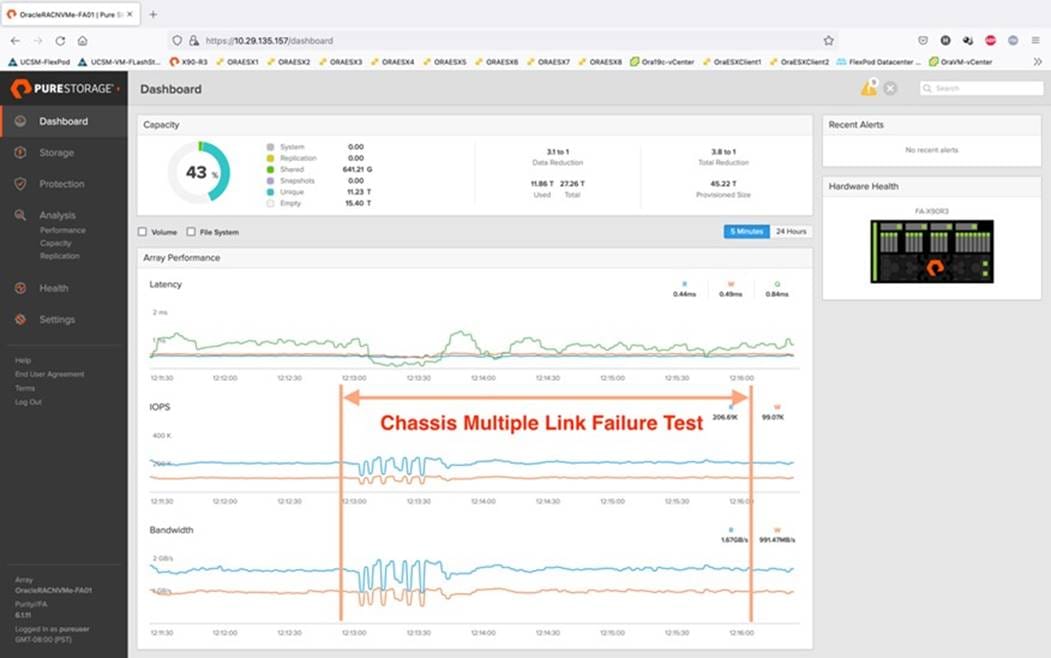This screenshot has height=658, width=1051.
Task: Click the red extension icon in toolbar
Action: coord(991,41)
